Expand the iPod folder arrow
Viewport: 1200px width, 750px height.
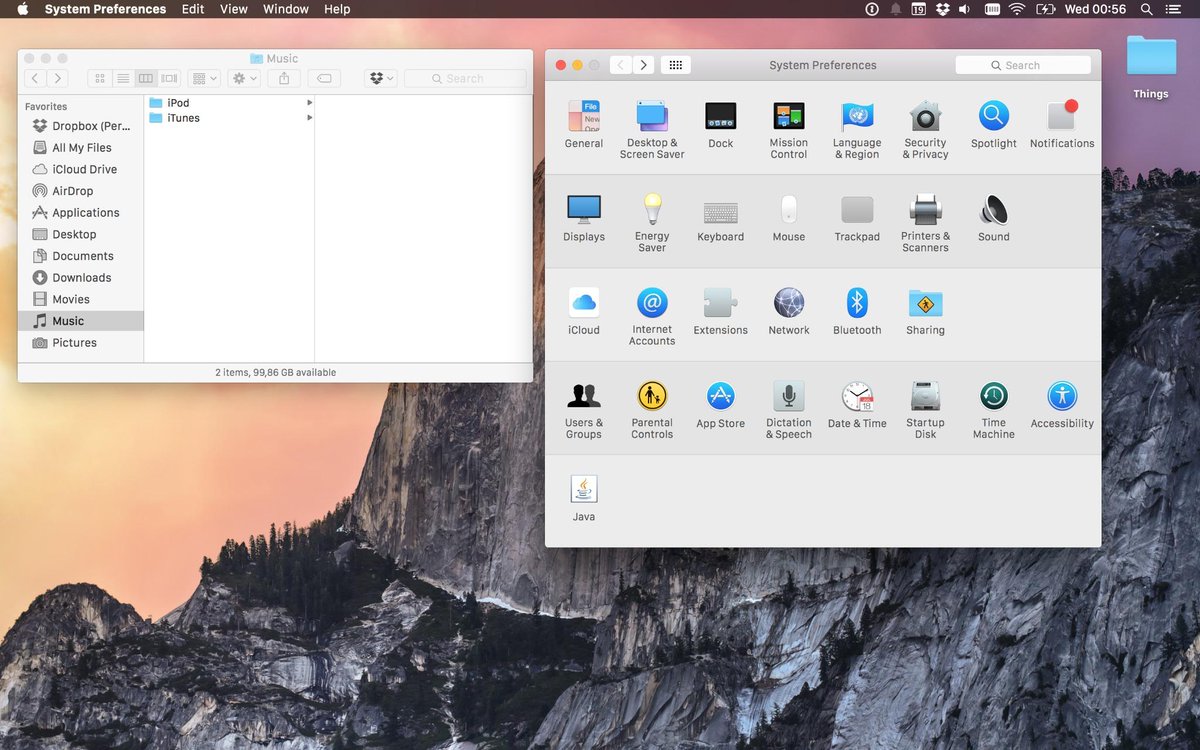tap(309, 103)
